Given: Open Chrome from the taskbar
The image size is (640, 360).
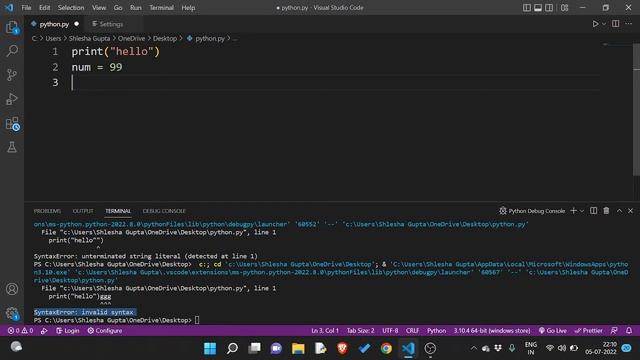Looking at the screenshot, I should [386, 348].
